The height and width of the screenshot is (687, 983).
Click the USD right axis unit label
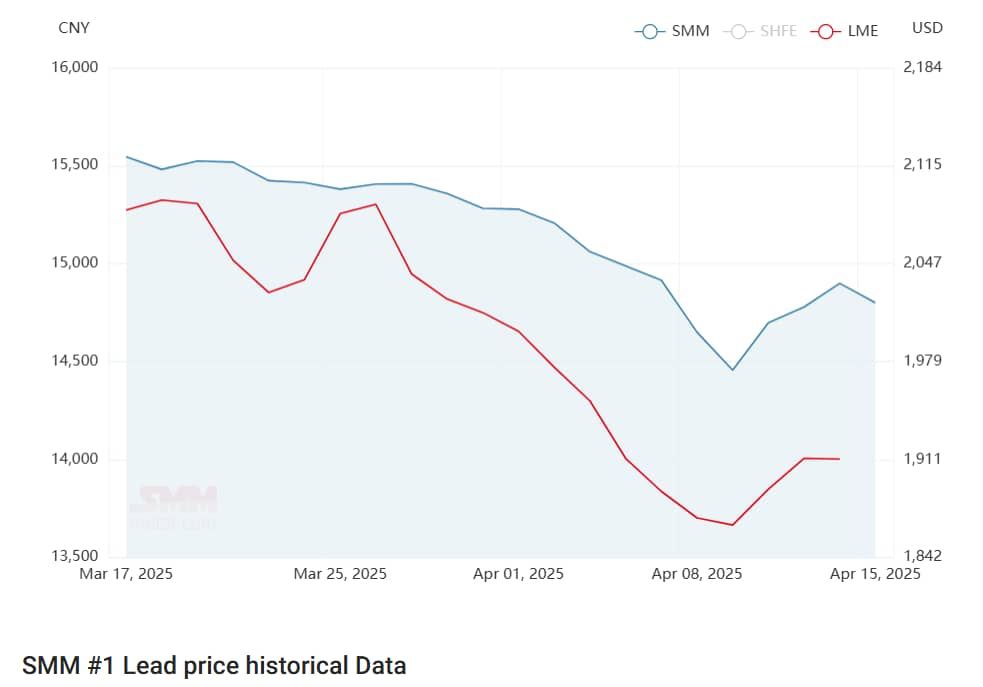coord(927,28)
